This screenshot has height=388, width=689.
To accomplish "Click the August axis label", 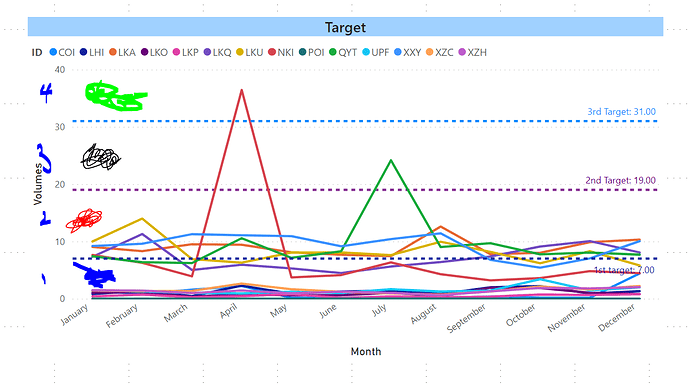I will pos(424,314).
